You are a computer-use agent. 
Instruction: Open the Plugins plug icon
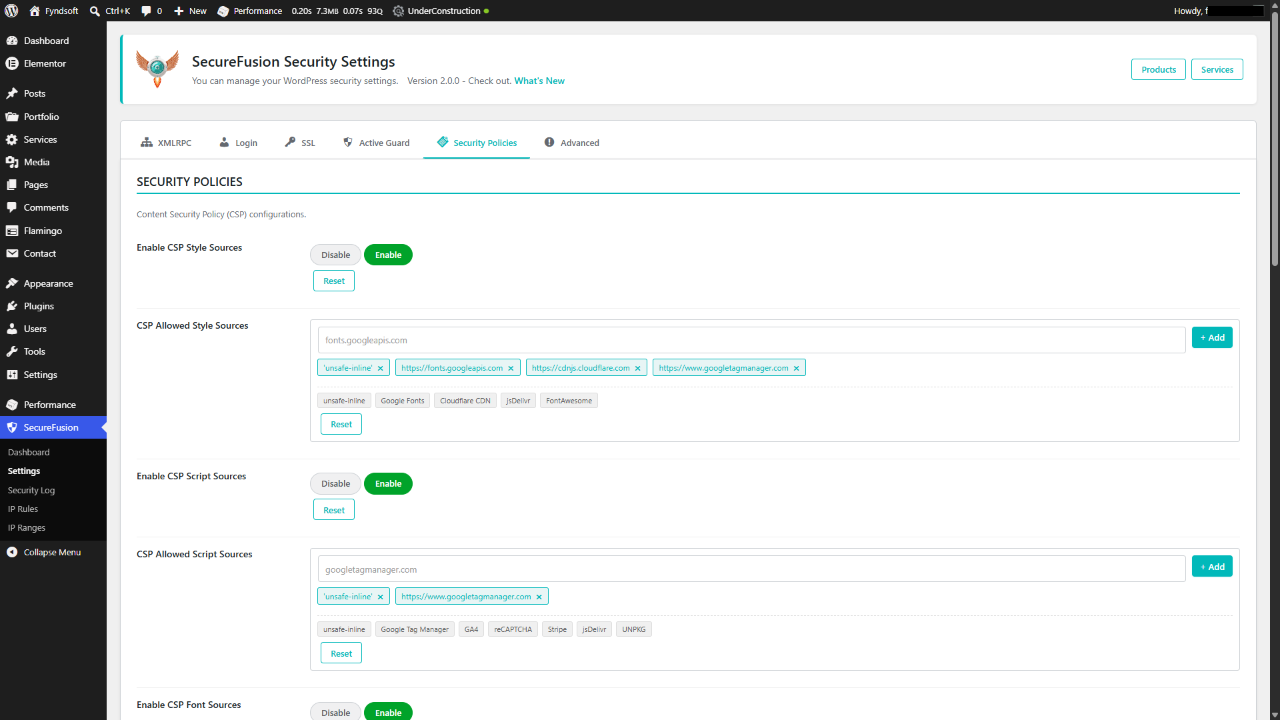(12, 306)
